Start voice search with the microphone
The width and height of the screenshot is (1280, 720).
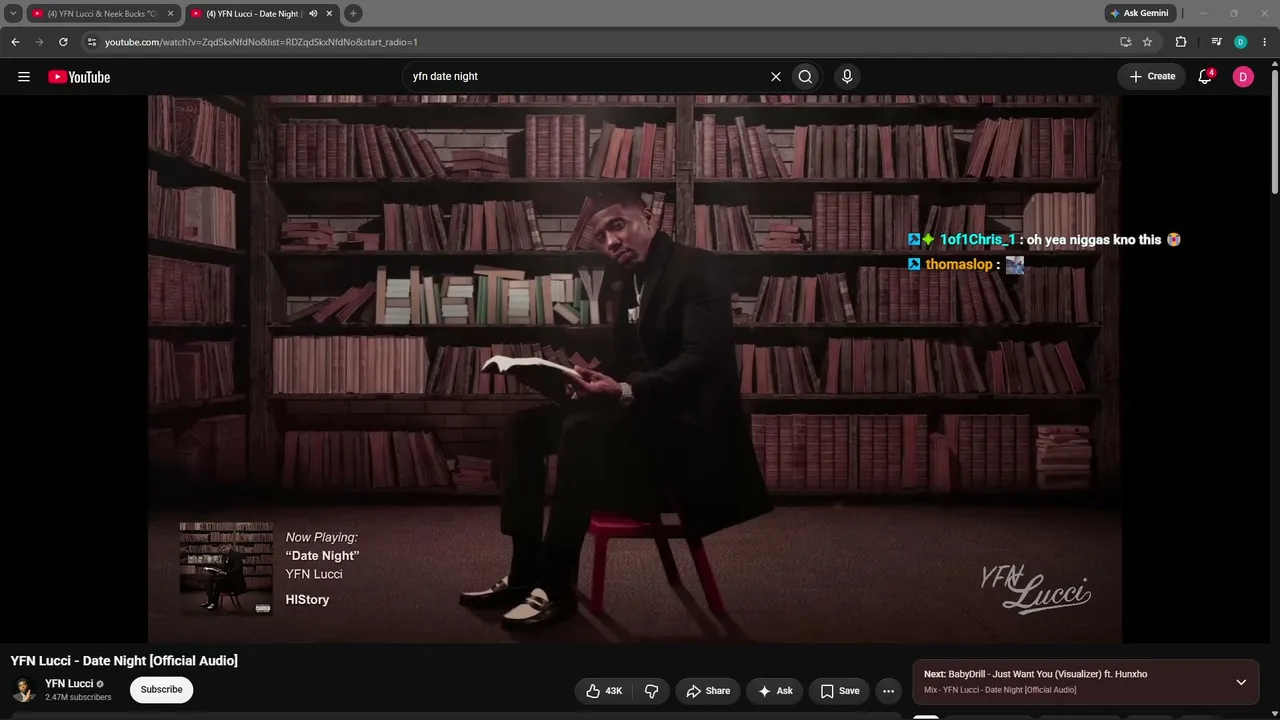point(847,77)
